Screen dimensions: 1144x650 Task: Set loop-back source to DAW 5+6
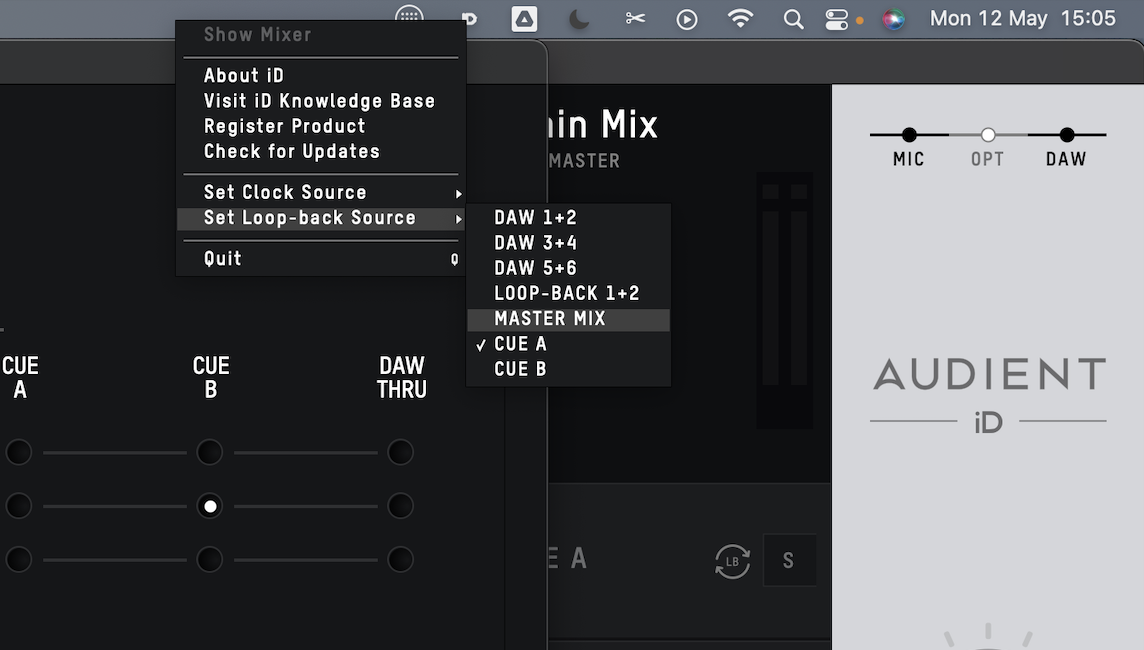[x=568, y=268]
